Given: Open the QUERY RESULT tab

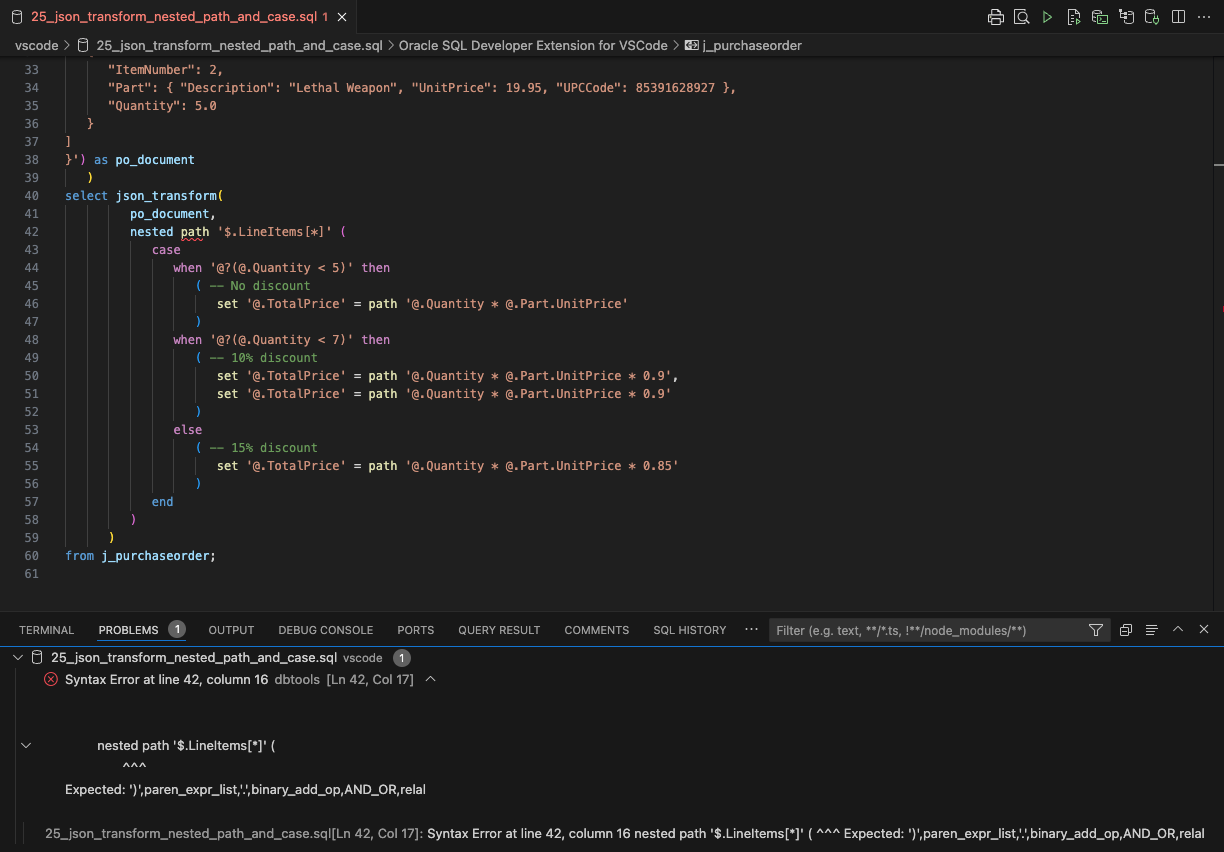Looking at the screenshot, I should click(x=499, y=630).
